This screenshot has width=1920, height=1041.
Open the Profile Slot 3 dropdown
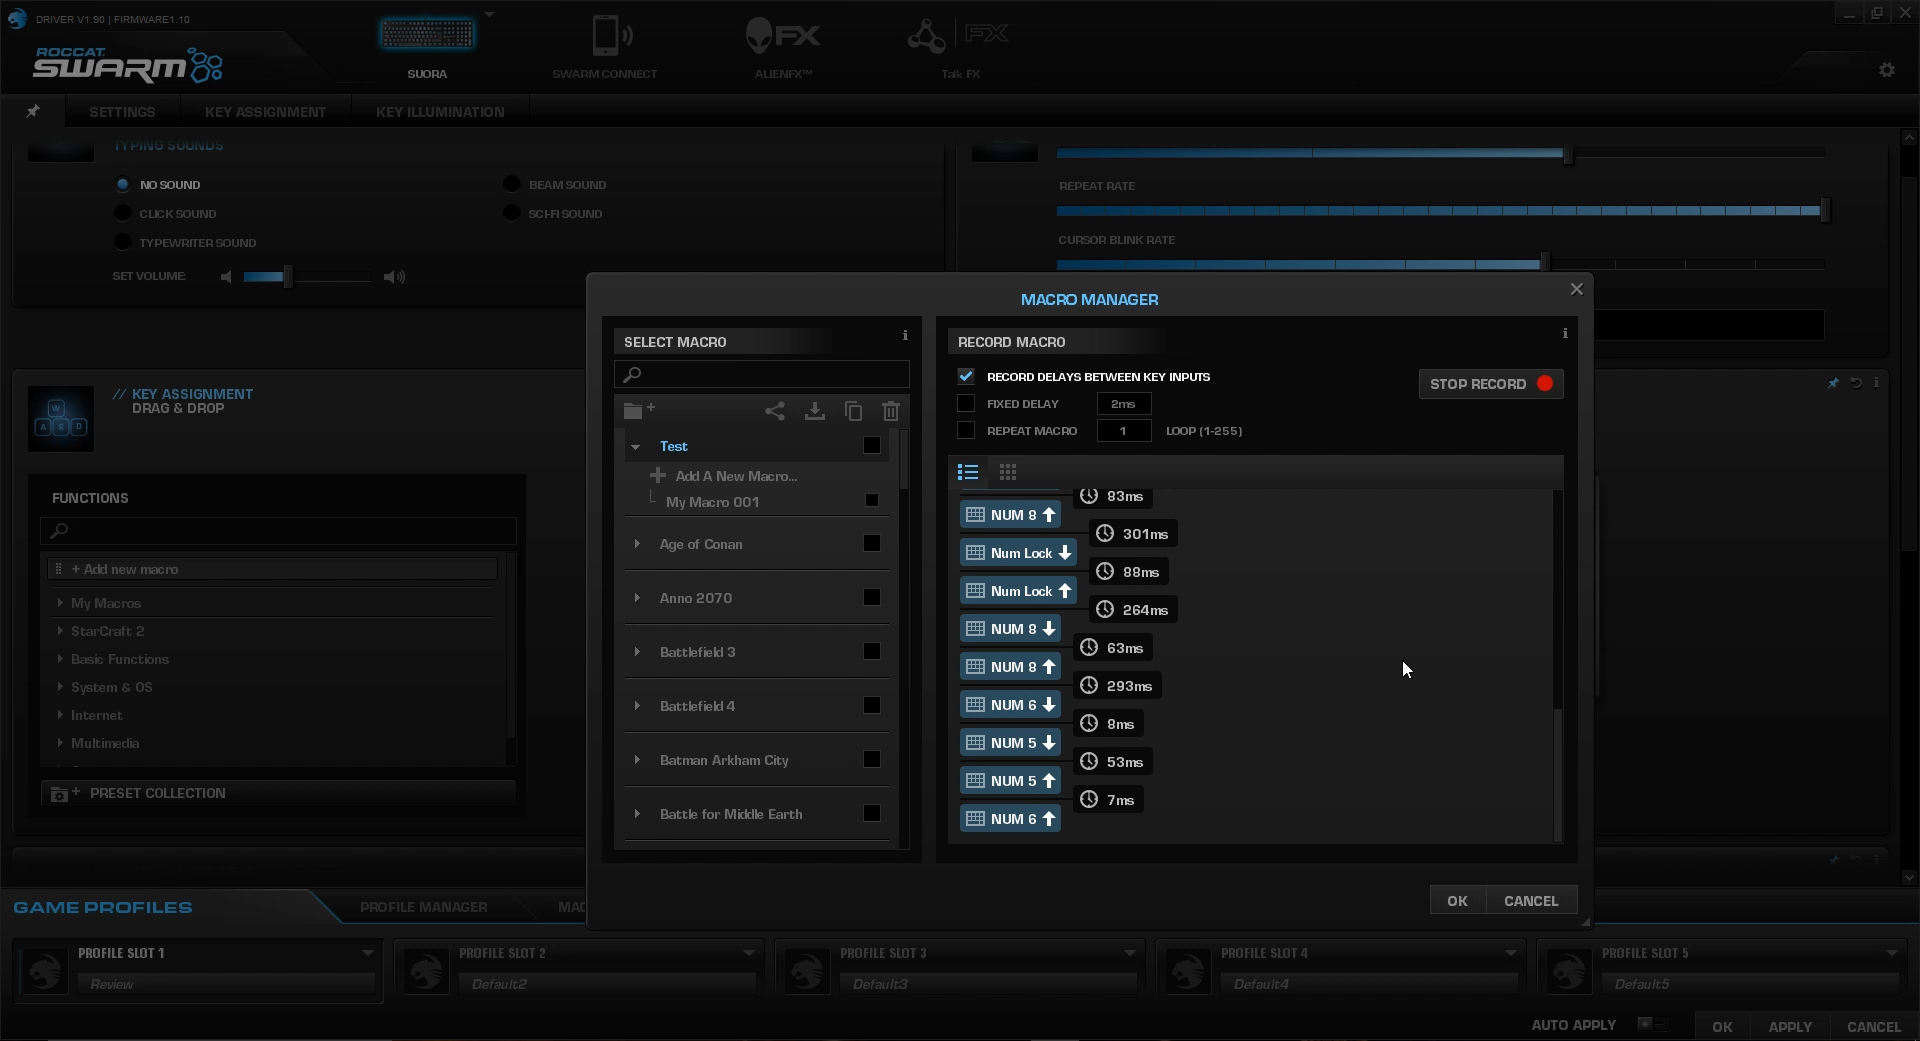(1129, 953)
